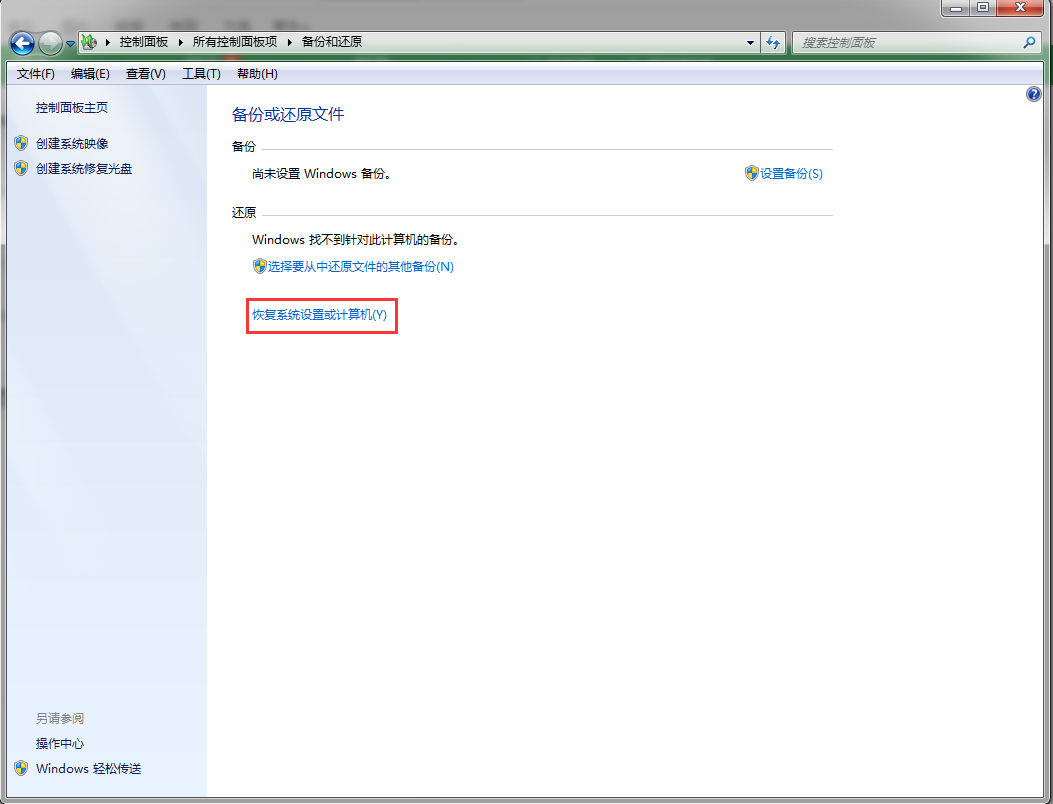The image size is (1053, 804).
Task: Click 选择要从中还原文件的其他备份(N) link
Action: [361, 267]
